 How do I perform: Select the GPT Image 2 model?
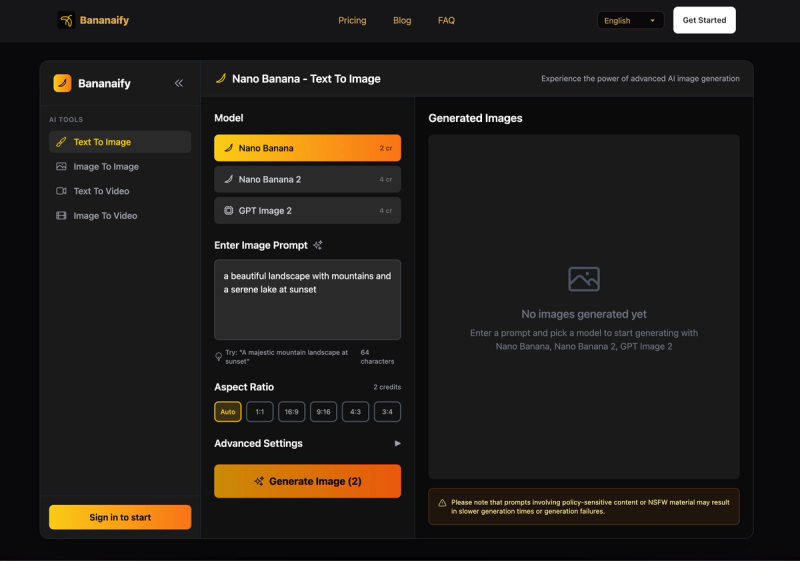(308, 211)
